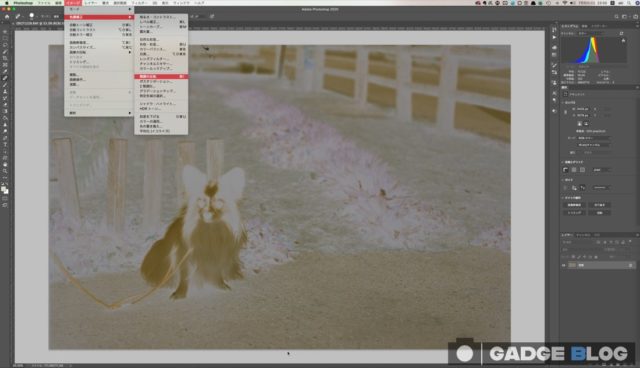640x368 pixels.
Task: Select the History Brush tool
Action: coord(5,98)
